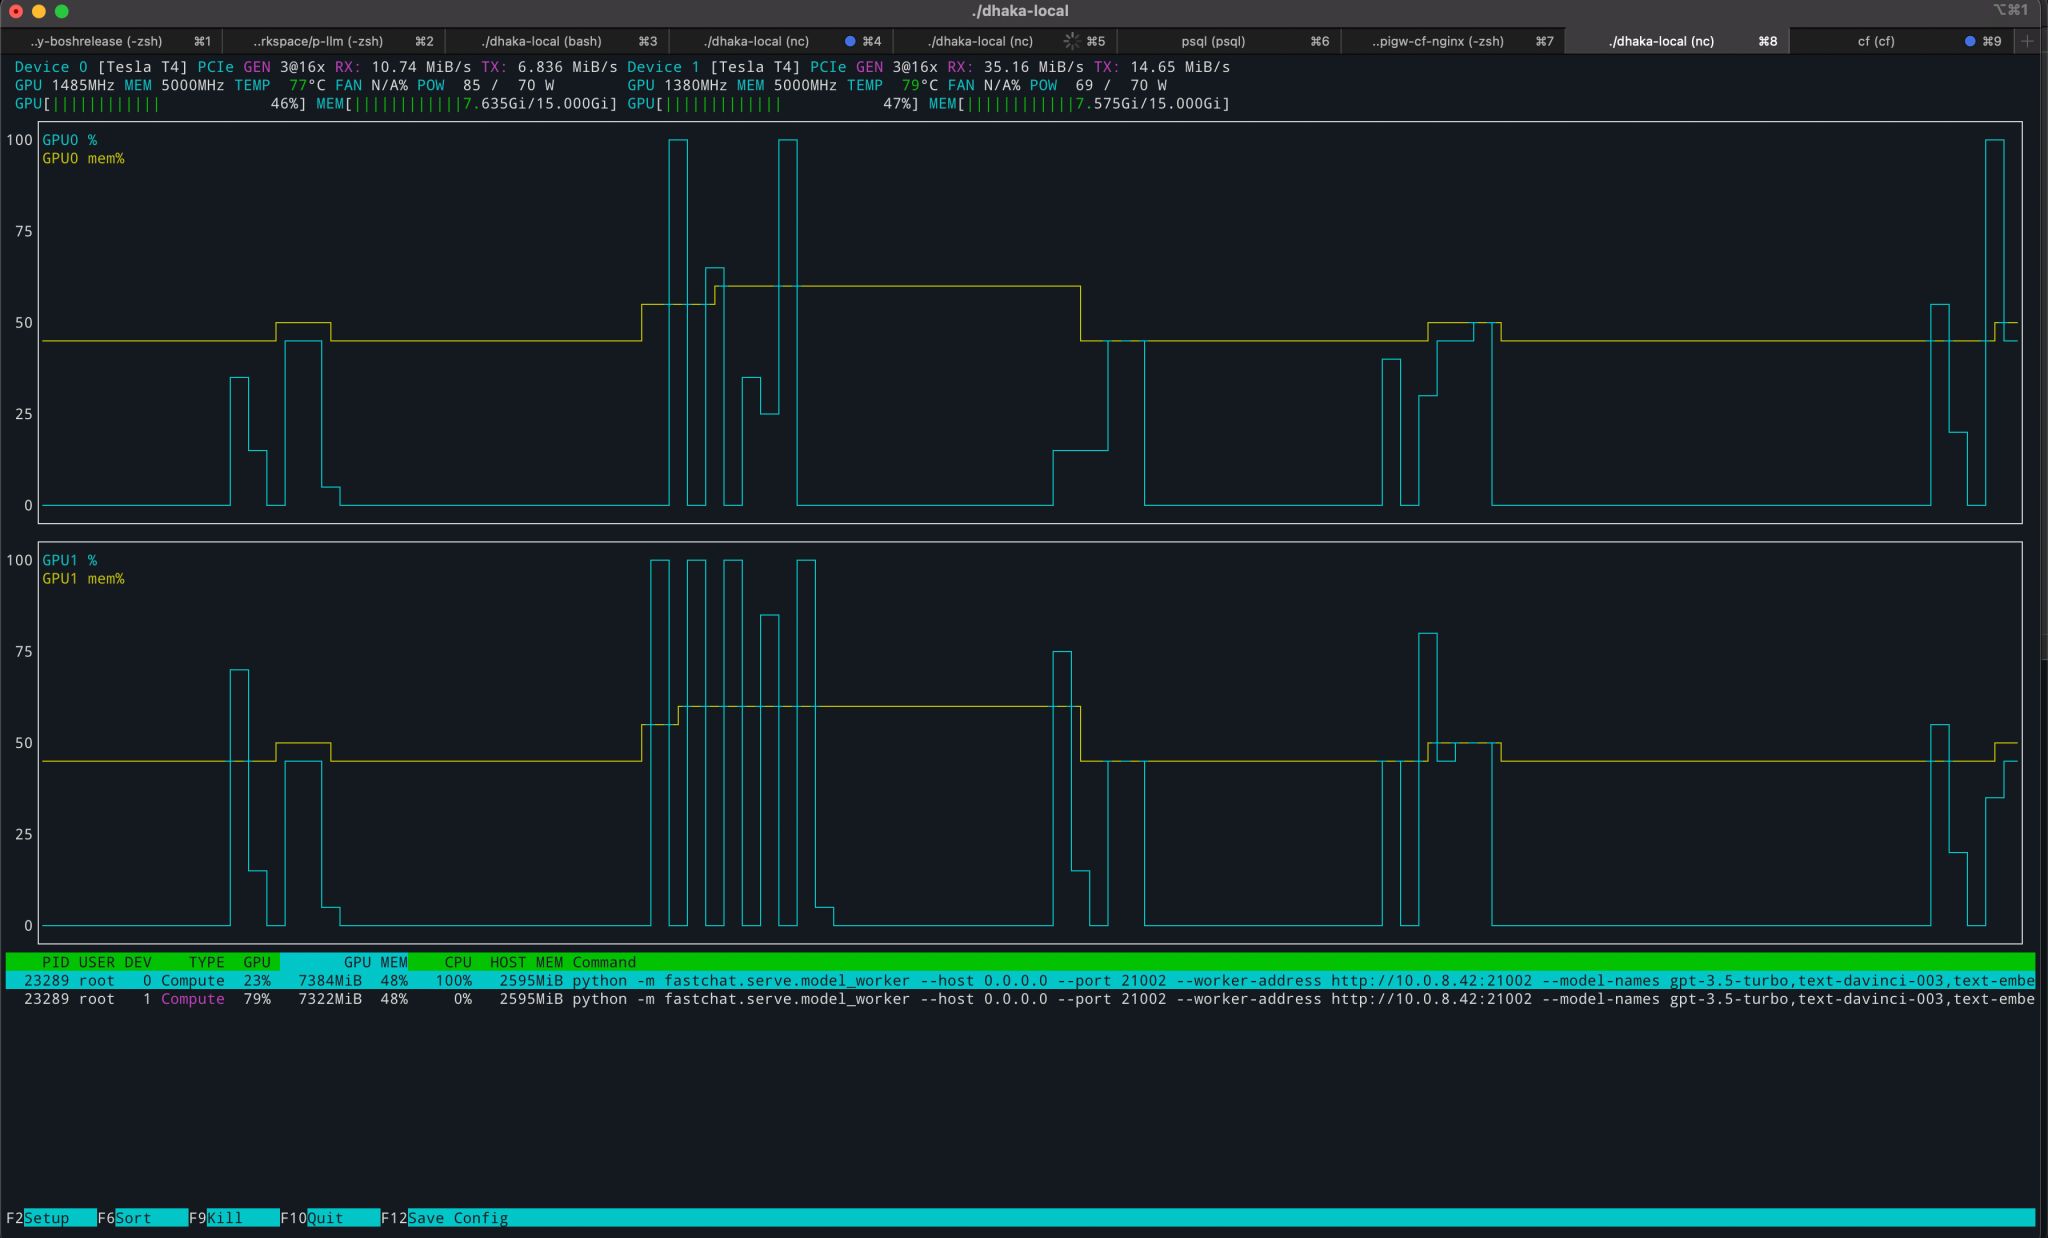Click the RX 10.74 MiB/s value
Viewport: 2048px width, 1238px height.
(x=421, y=67)
